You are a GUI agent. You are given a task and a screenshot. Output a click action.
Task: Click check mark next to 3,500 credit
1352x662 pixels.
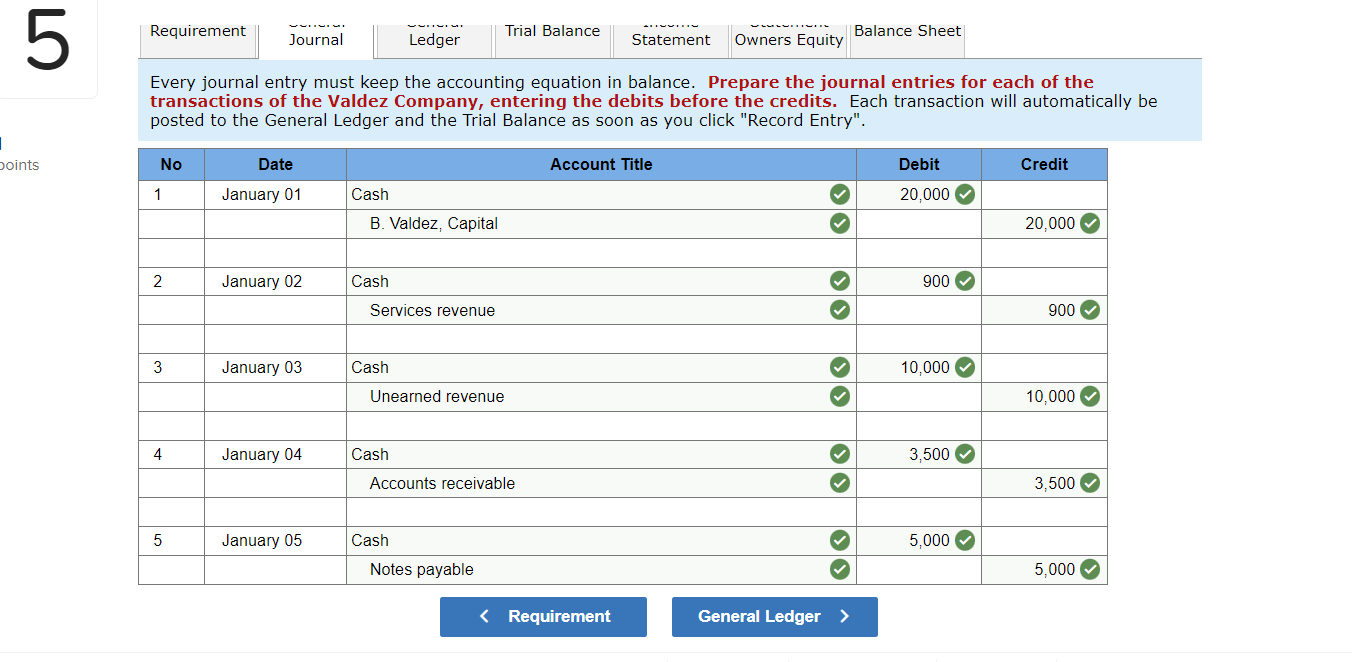point(1090,483)
